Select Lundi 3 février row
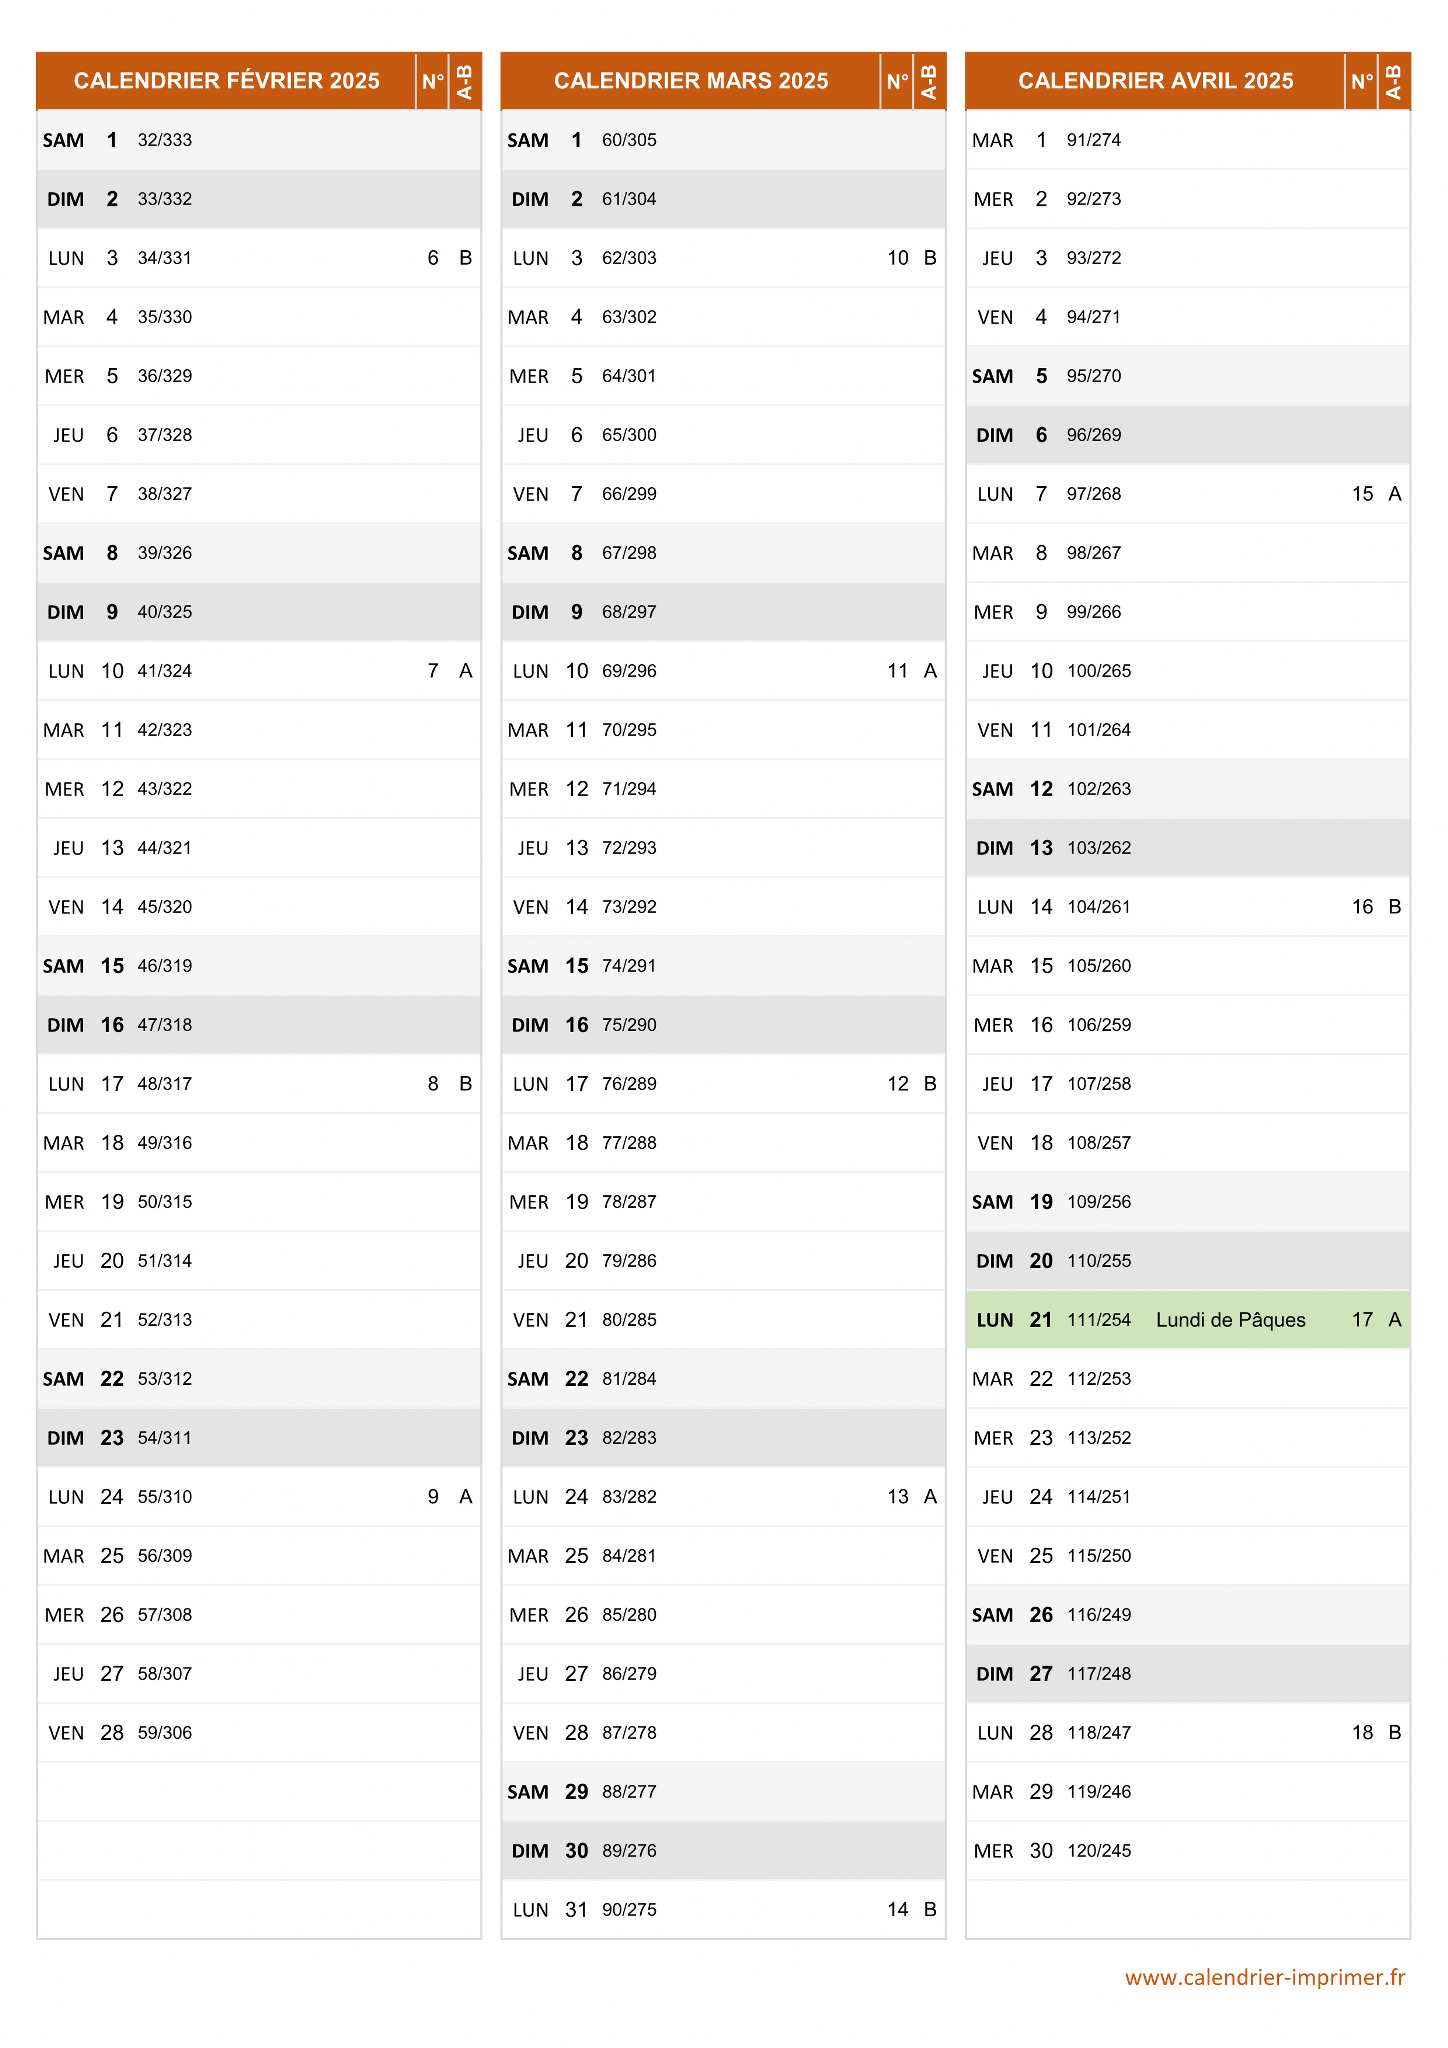1448x2048 pixels. tap(259, 258)
